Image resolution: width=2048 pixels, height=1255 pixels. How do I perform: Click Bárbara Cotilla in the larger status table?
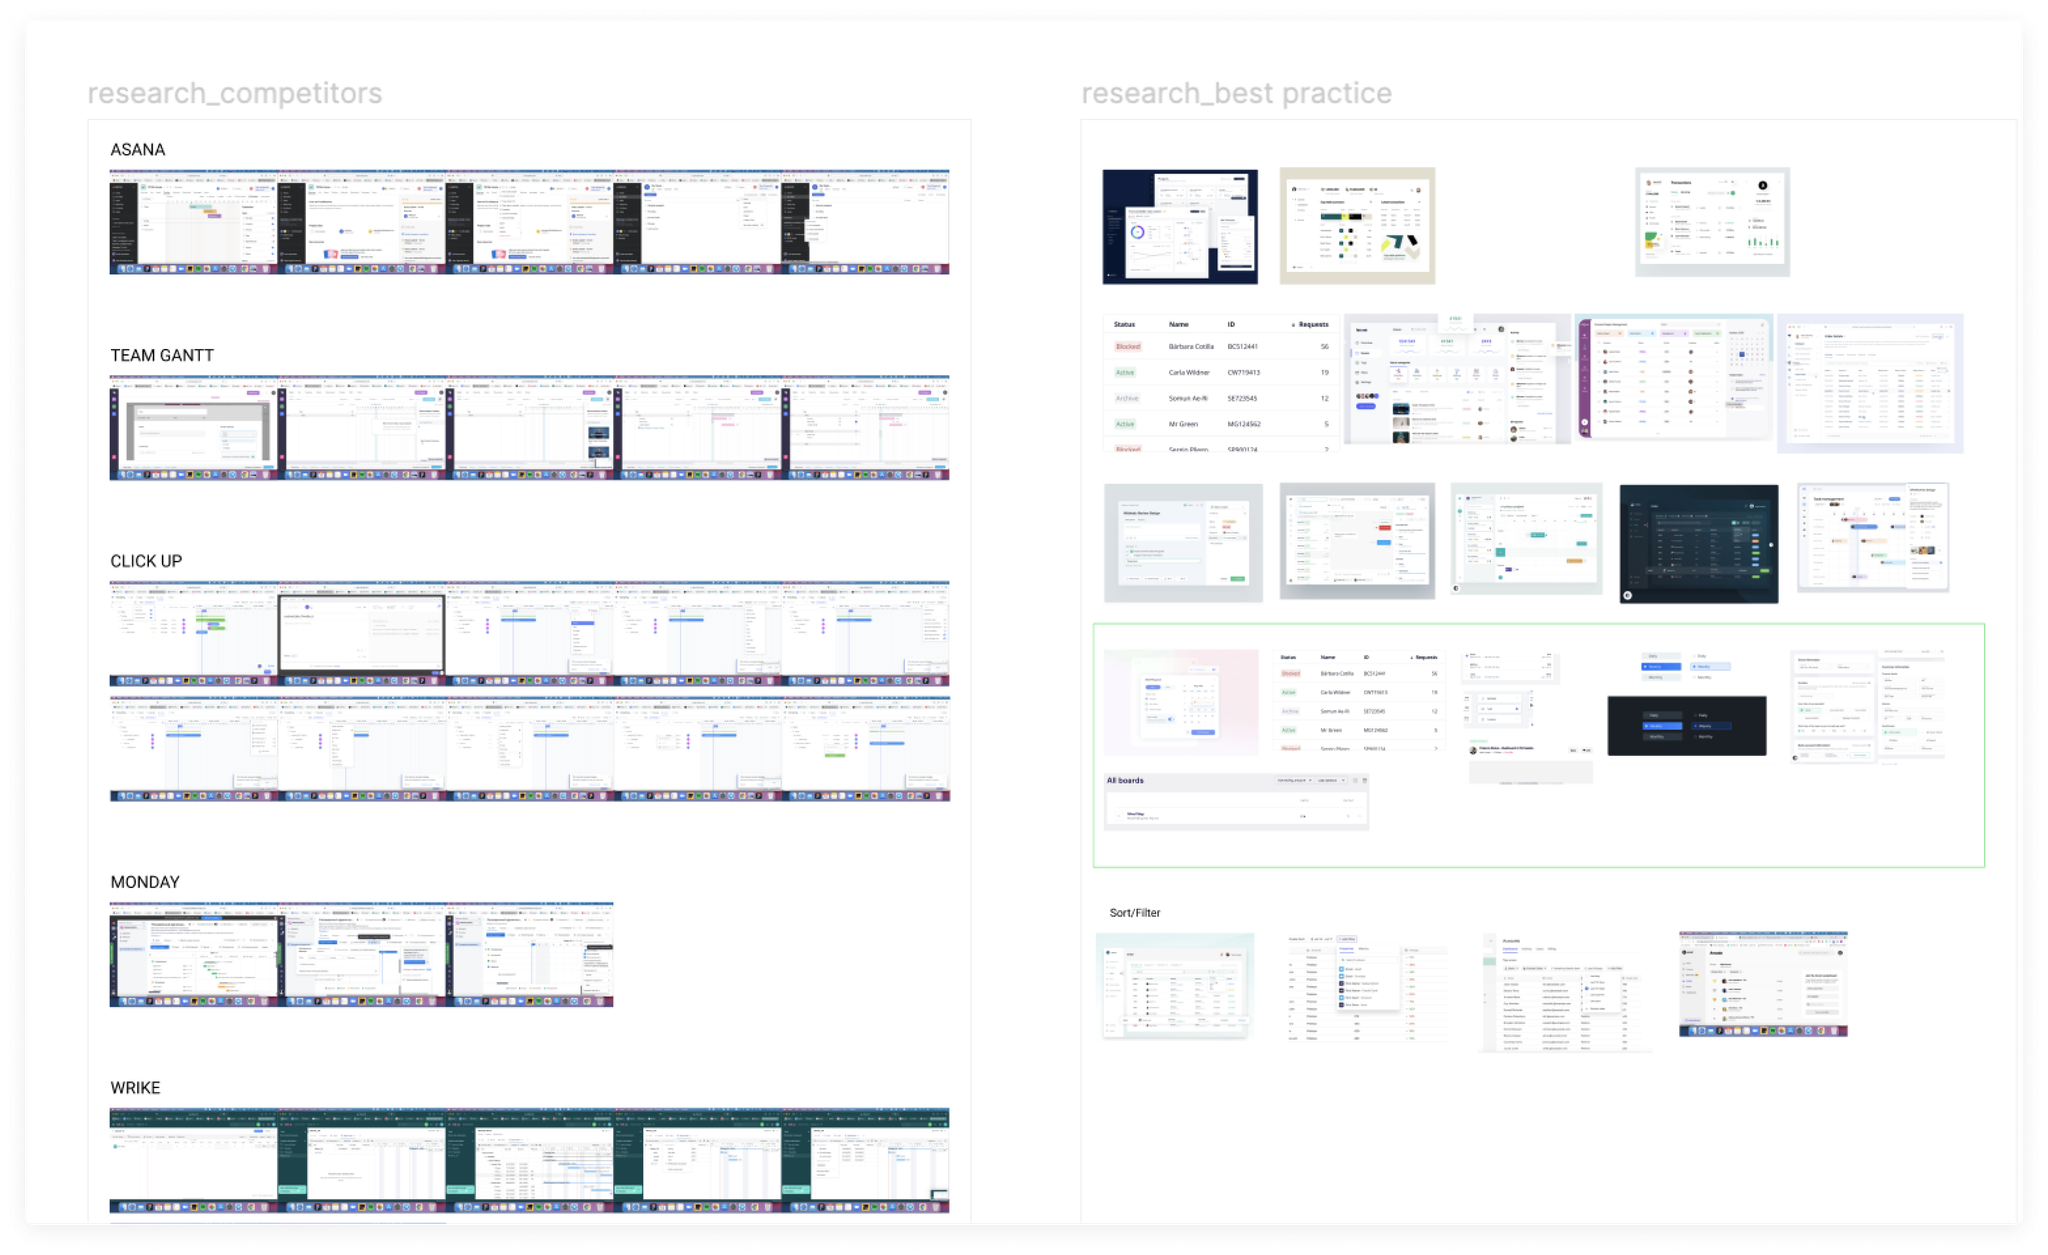[x=1191, y=347]
